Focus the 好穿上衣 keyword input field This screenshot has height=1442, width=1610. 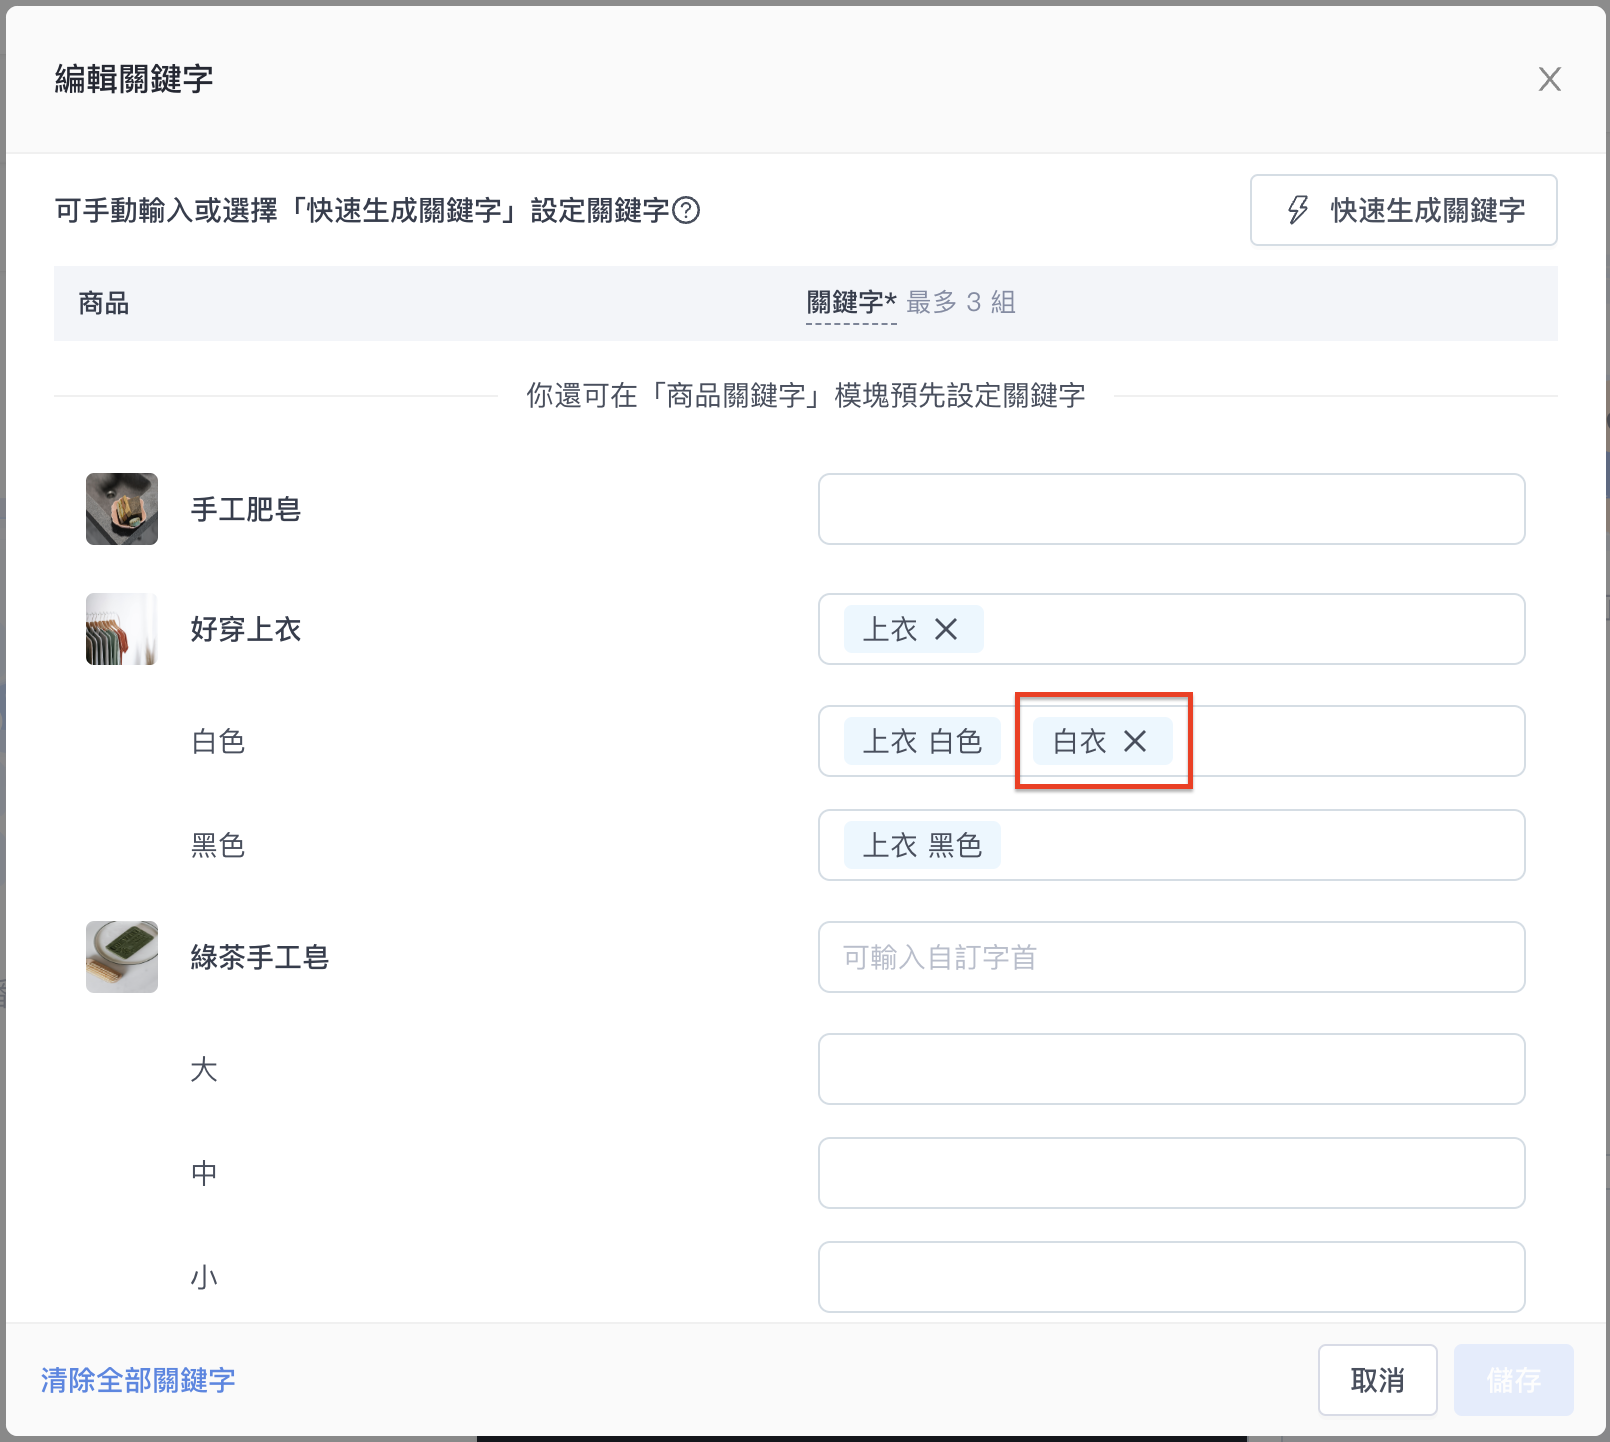pos(1171,629)
